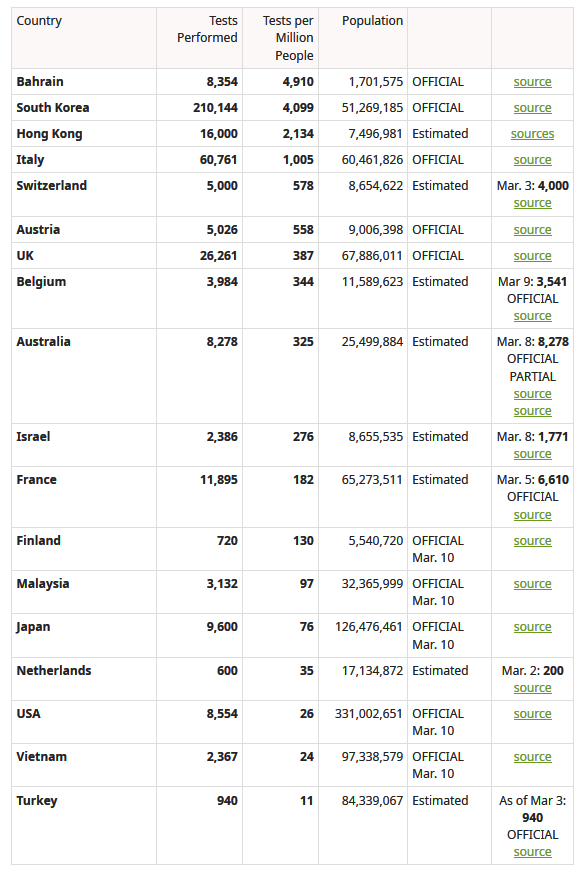Open the Finland source link
This screenshot has height=879, width=583.
pyautogui.click(x=532, y=541)
